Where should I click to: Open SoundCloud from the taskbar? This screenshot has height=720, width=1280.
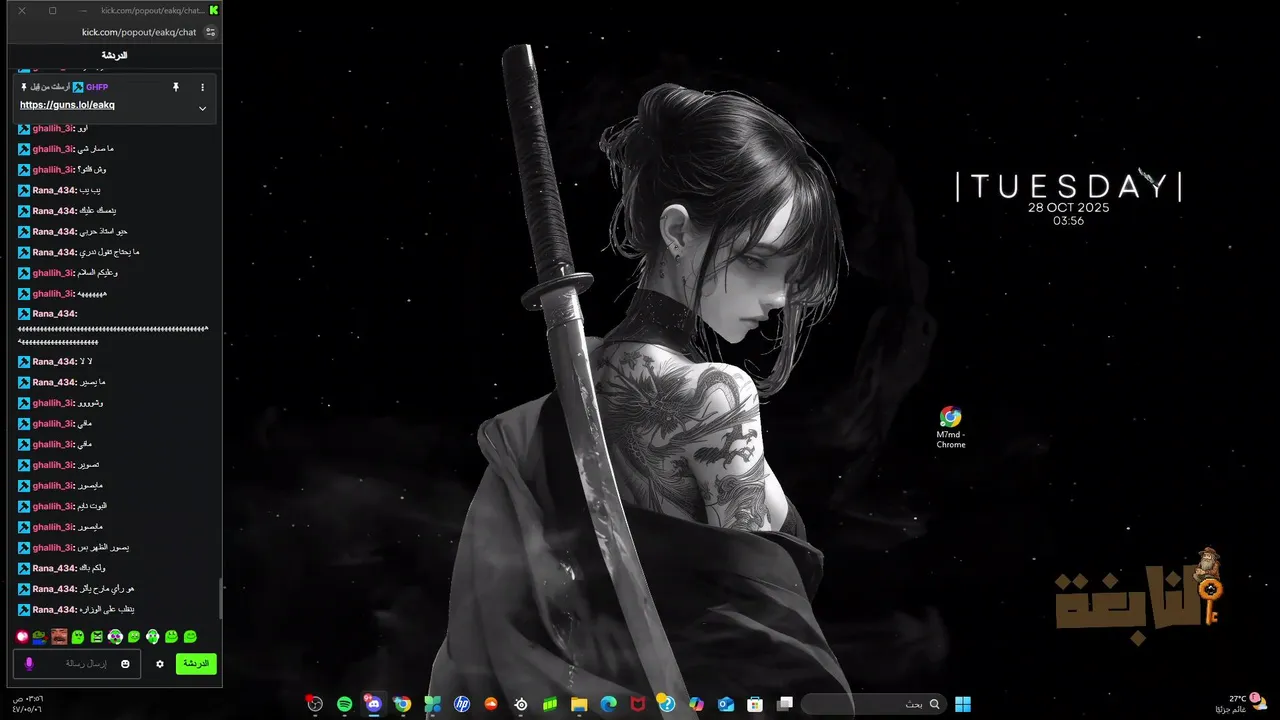pyautogui.click(x=490, y=704)
